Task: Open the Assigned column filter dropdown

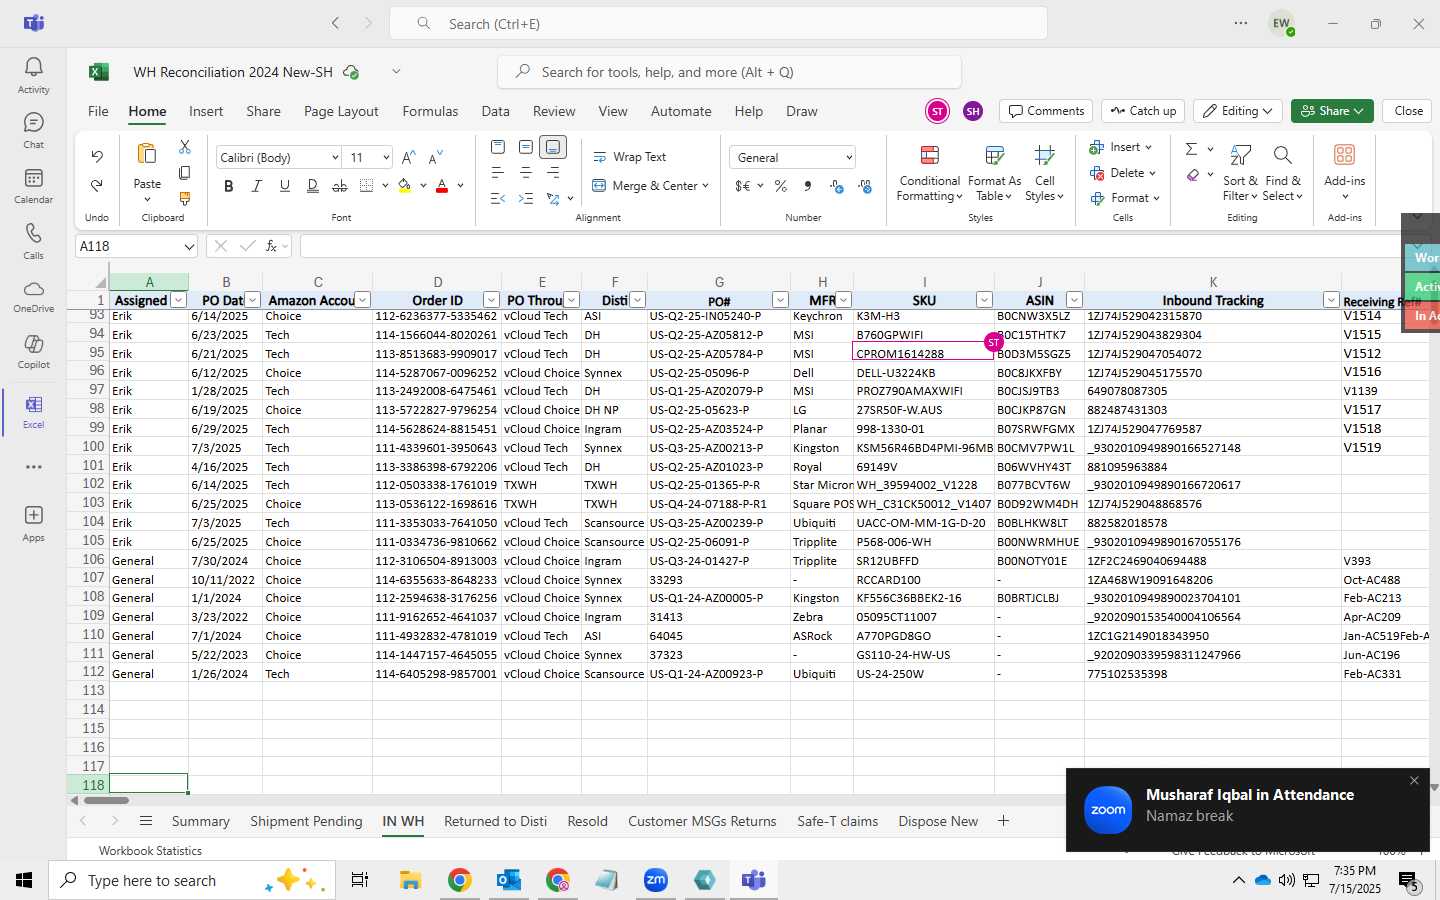Action: (178, 300)
